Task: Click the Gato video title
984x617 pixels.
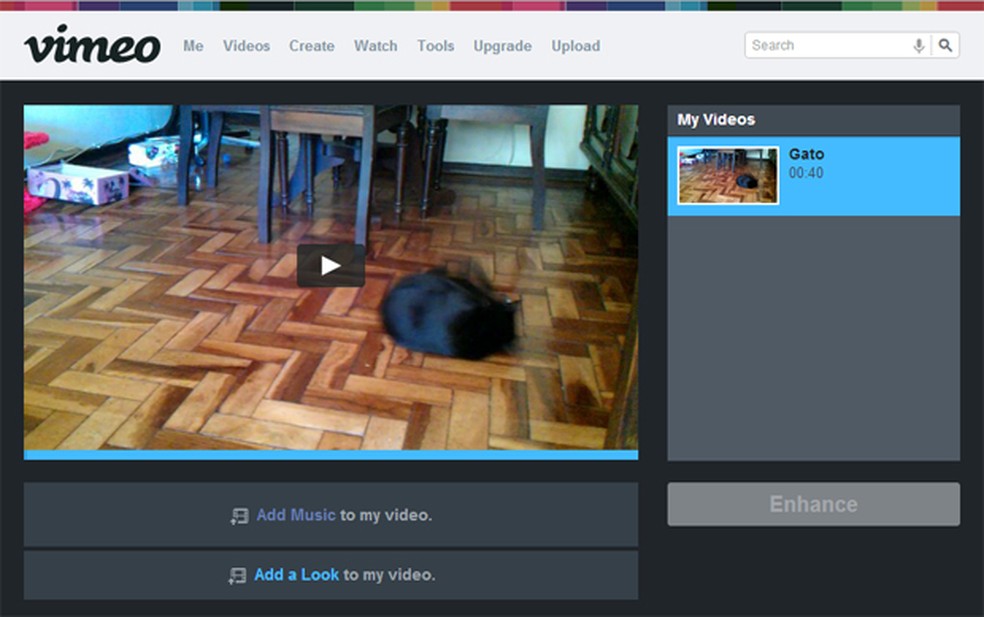Action: pyautogui.click(x=806, y=155)
